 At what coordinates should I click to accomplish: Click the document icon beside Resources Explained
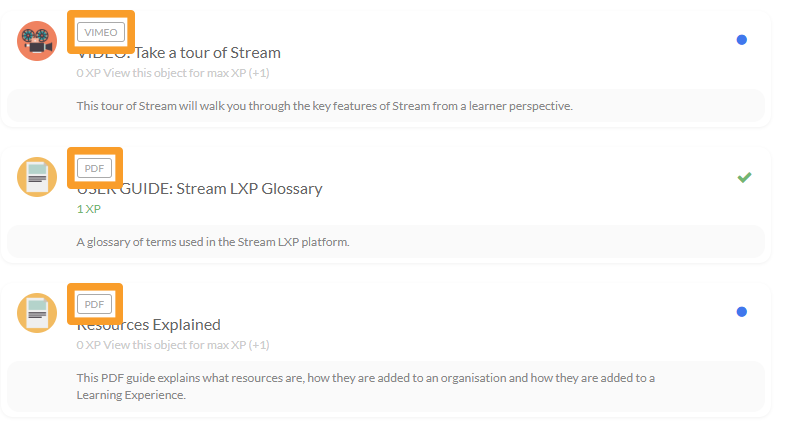point(37,313)
